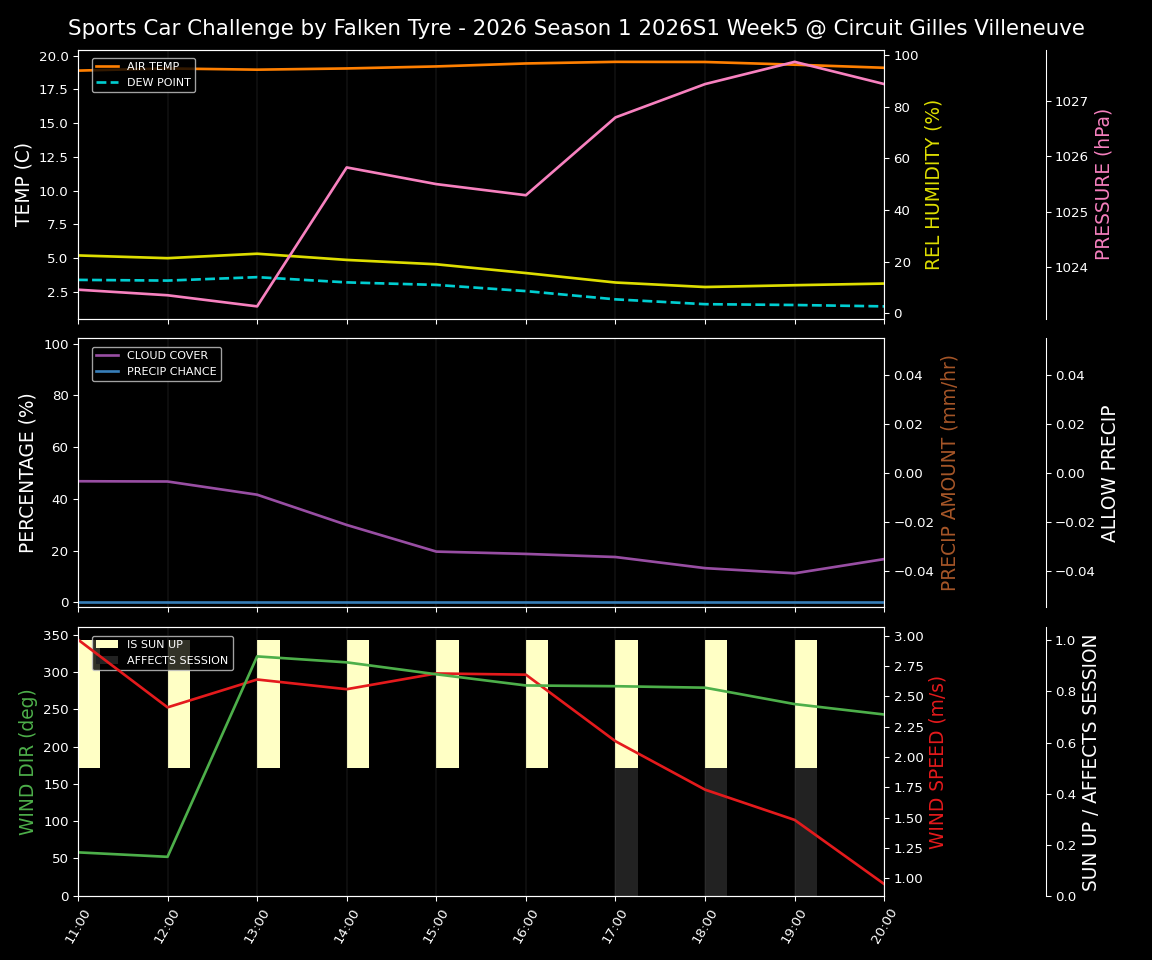Click the pink PRESSURE line at its peak
The width and height of the screenshot is (1152, 960).
coord(795,62)
